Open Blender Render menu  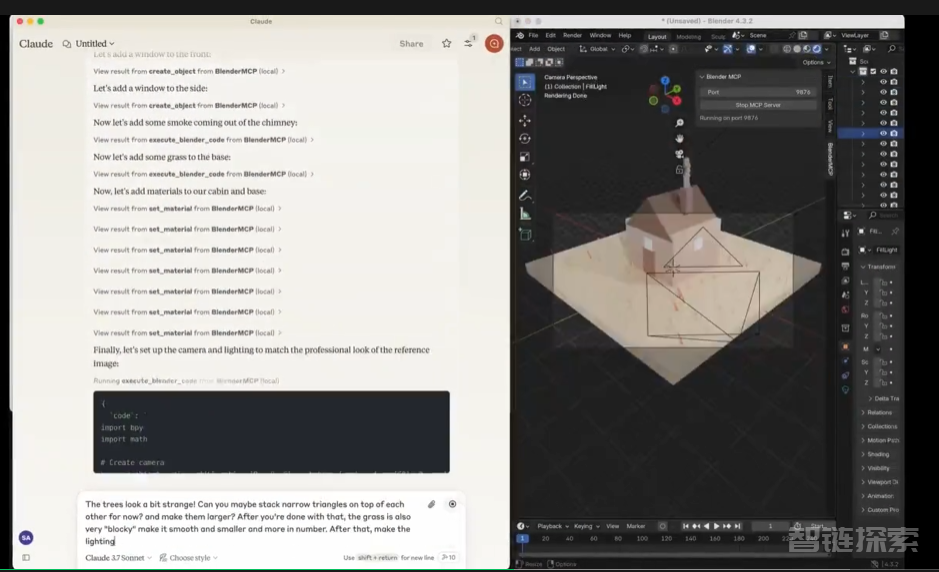(572, 35)
